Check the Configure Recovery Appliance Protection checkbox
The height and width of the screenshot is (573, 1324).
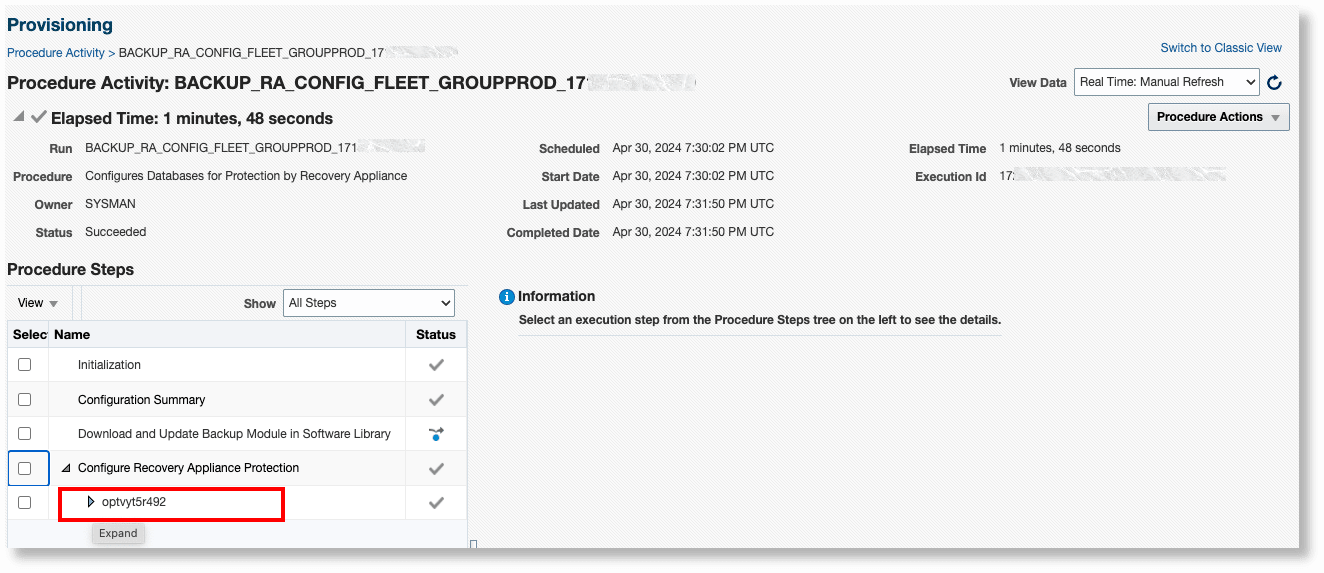point(25,468)
